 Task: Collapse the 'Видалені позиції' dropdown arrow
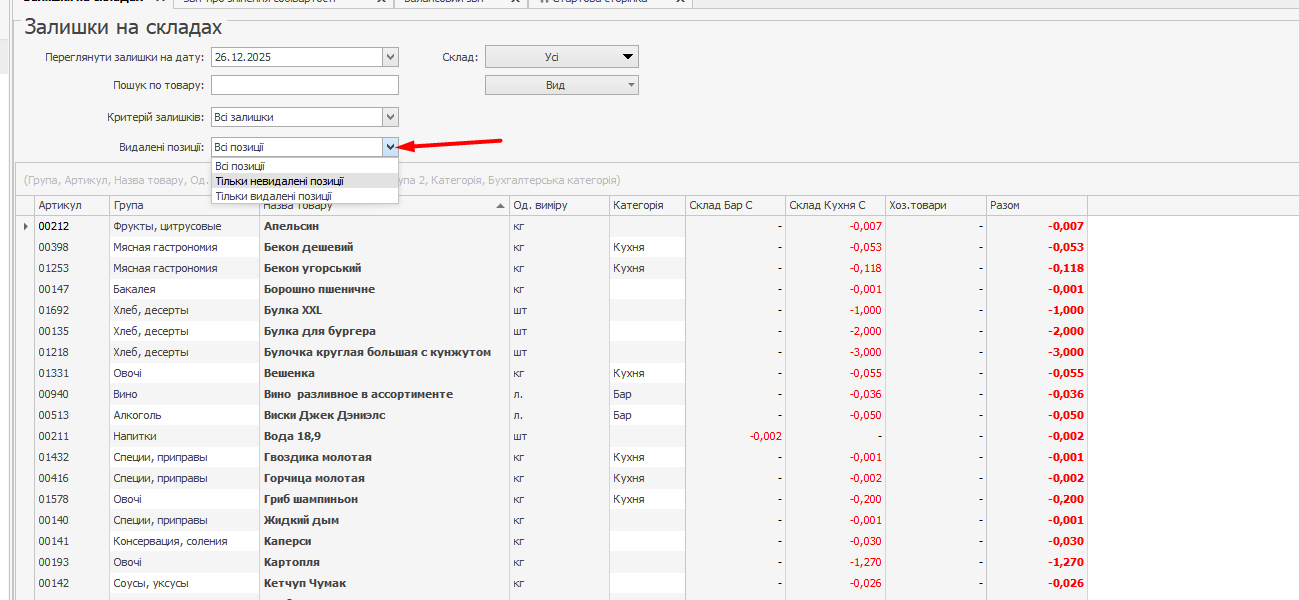(x=390, y=147)
